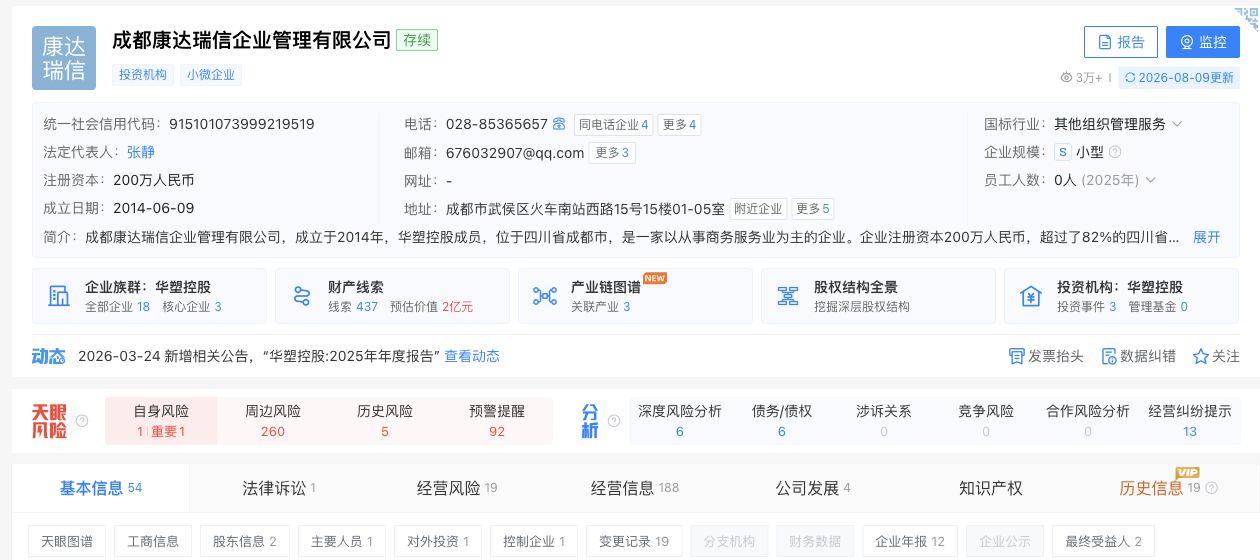The width and height of the screenshot is (1260, 560).
Task: Open 全部企业 18 in 企业族群
Action: (x=117, y=307)
